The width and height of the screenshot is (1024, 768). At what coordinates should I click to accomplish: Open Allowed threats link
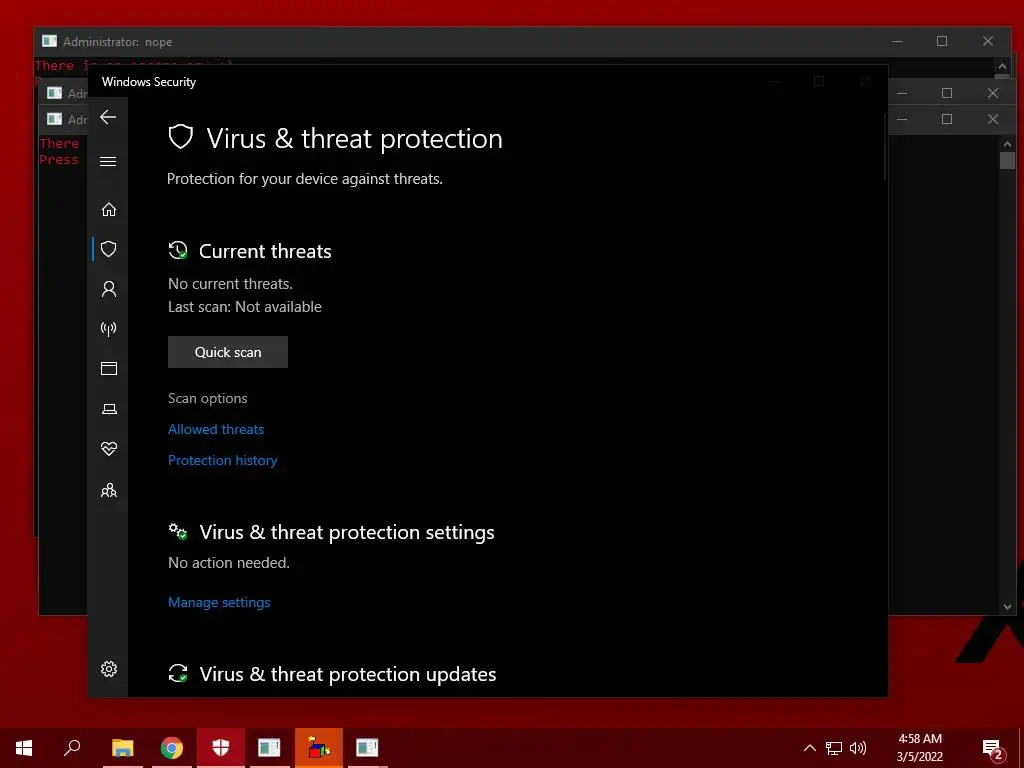pos(216,429)
